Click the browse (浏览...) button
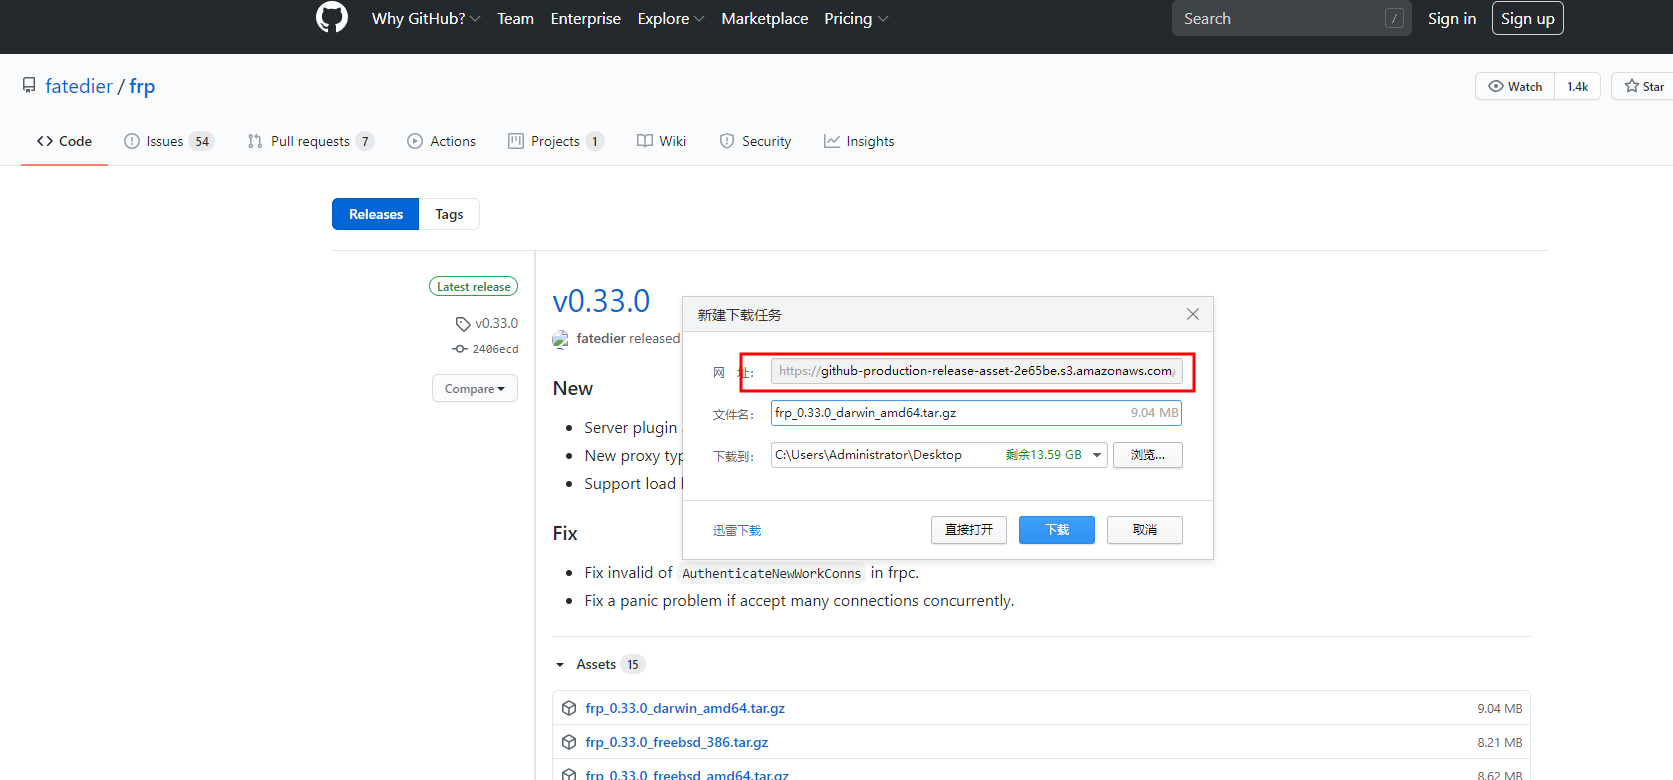 [x=1147, y=455]
